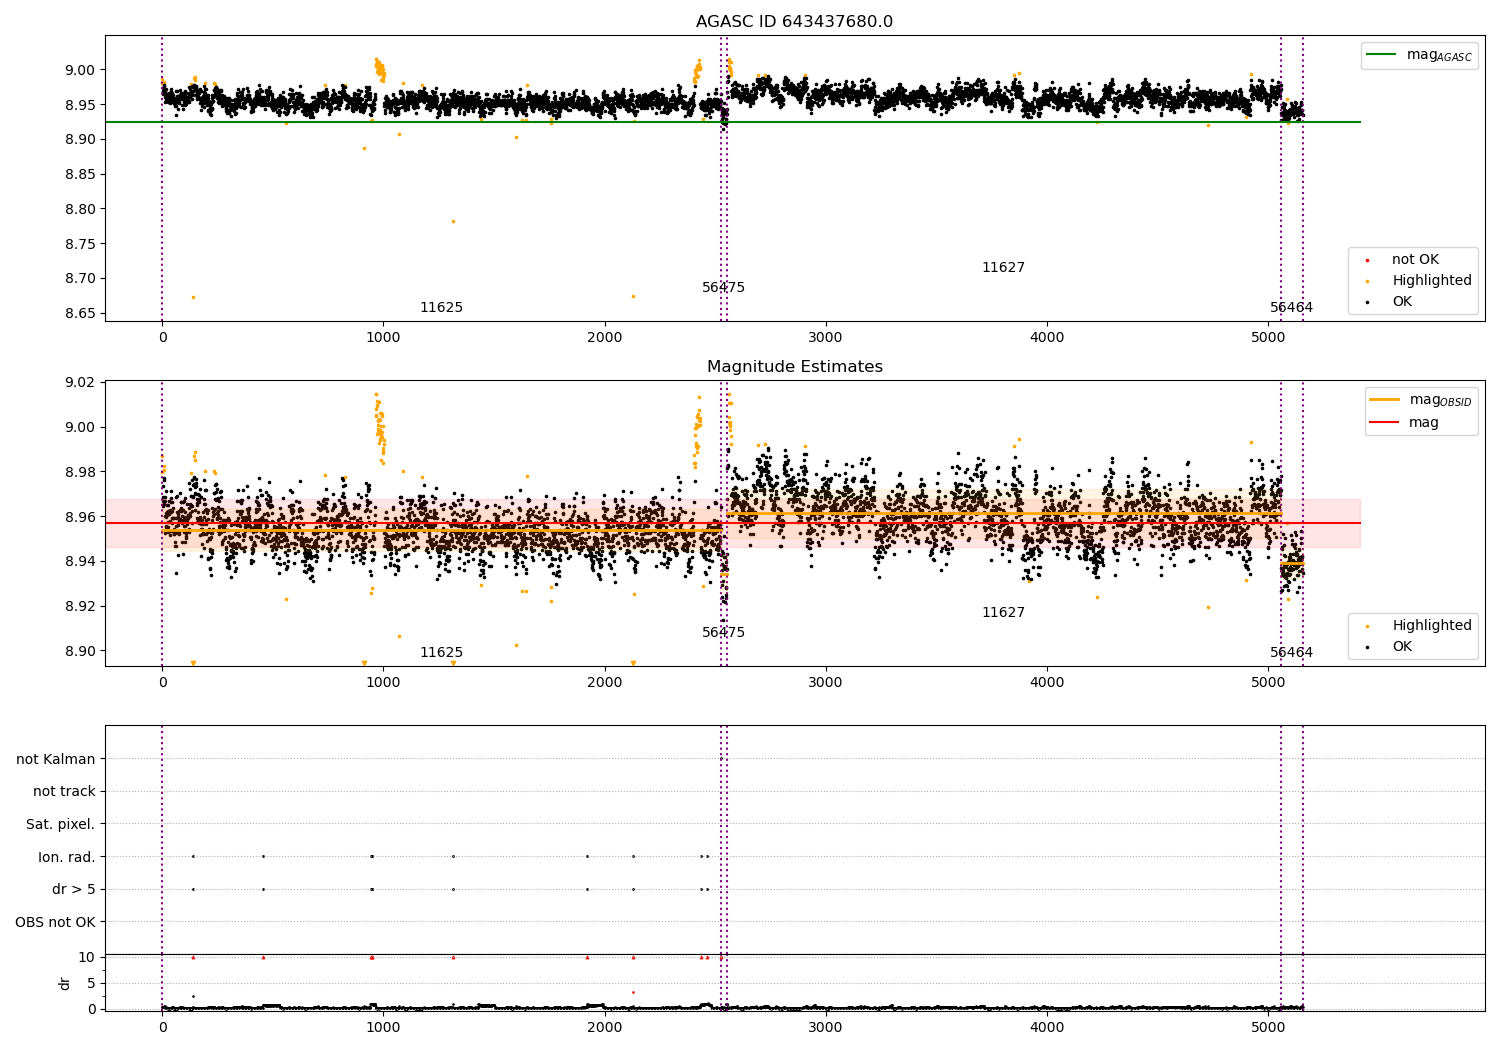Click the y-axis tick label 9.02
Image resolution: width=1500 pixels, height=1050 pixels.
79,382
